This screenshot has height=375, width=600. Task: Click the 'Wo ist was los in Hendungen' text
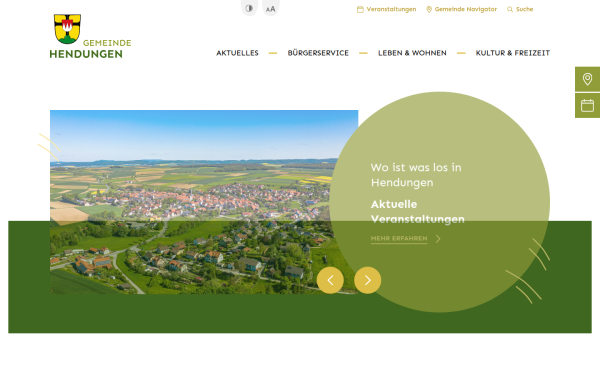coord(416,175)
